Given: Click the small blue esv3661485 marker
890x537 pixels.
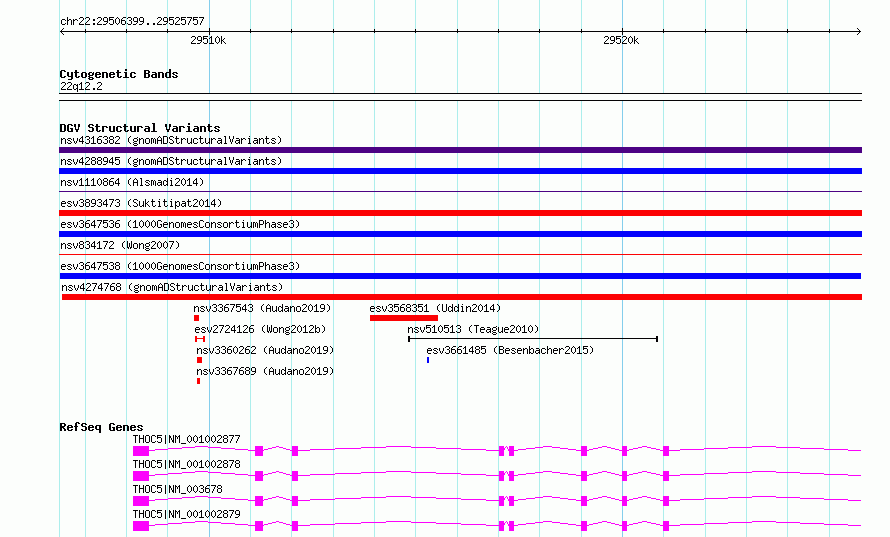Looking at the screenshot, I should coord(428,360).
